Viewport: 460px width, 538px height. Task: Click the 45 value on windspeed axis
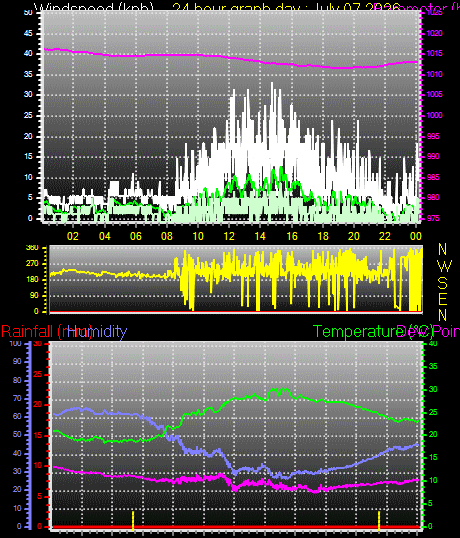(28, 33)
